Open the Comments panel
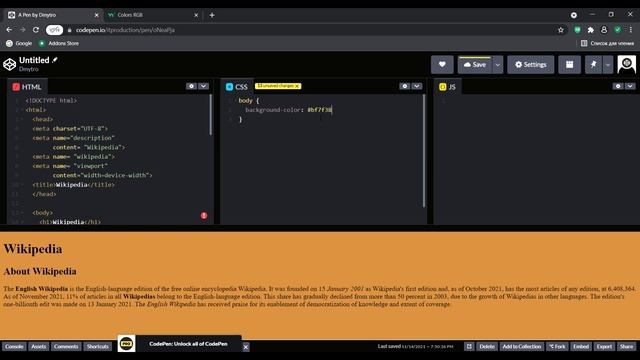 point(66,346)
